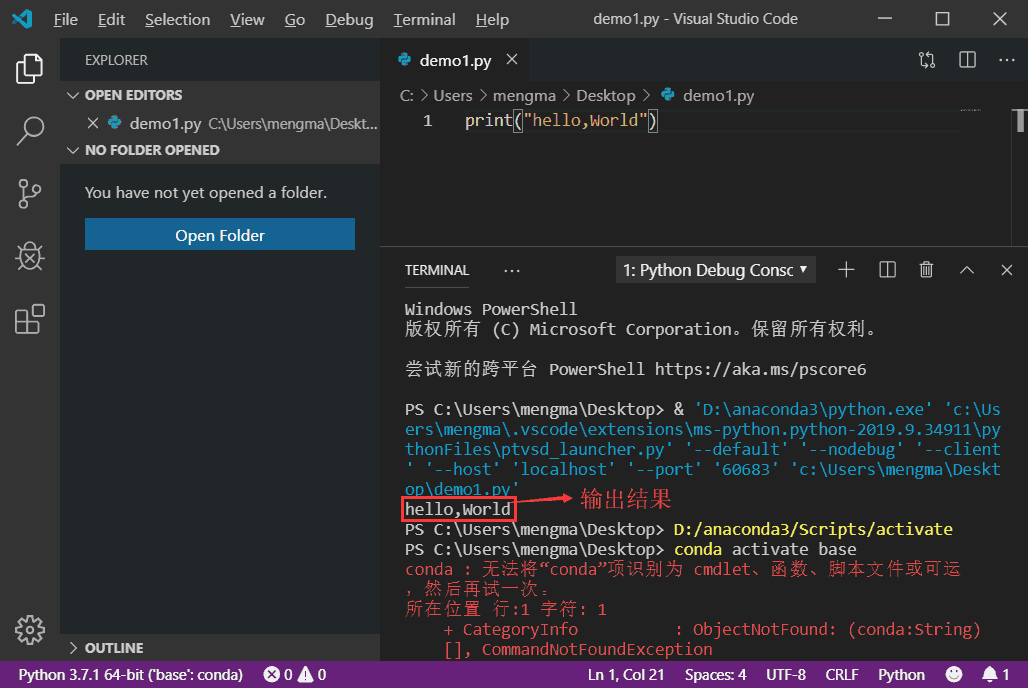This screenshot has height=688, width=1028.
Task: Click the Open Folder button
Action: coord(219,234)
